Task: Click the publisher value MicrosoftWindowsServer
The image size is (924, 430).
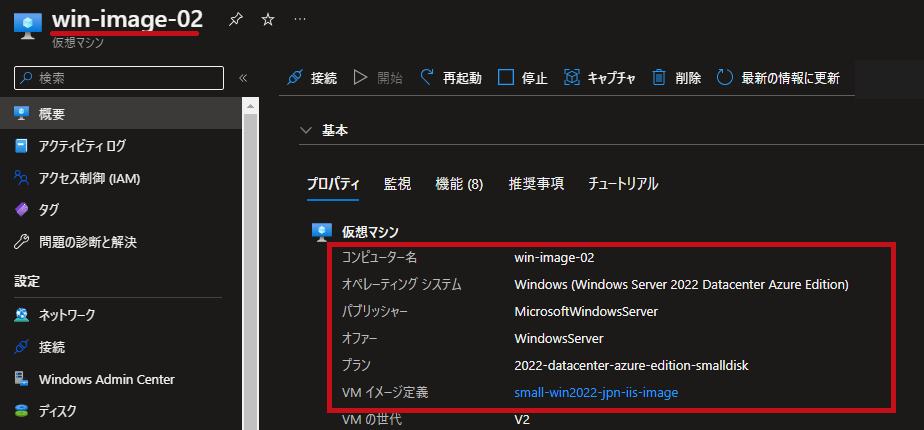Action: tap(586, 312)
